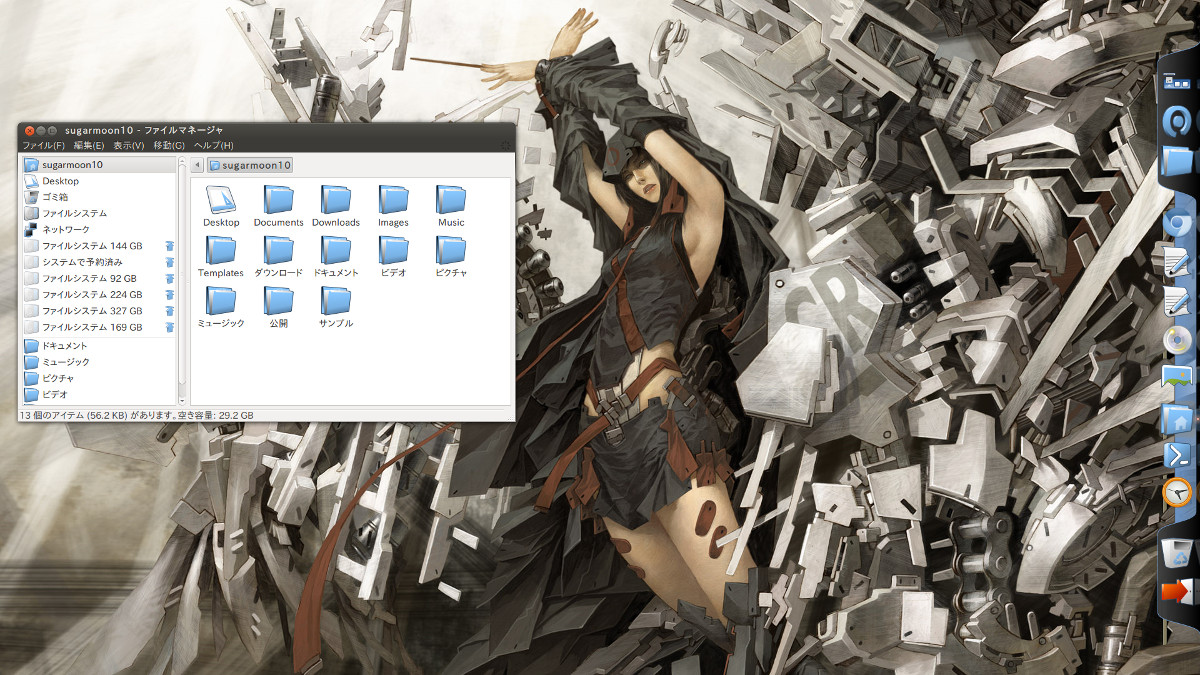The width and height of the screenshot is (1200, 675).
Task: Open the home folder icon in the dock
Action: [x=1178, y=418]
